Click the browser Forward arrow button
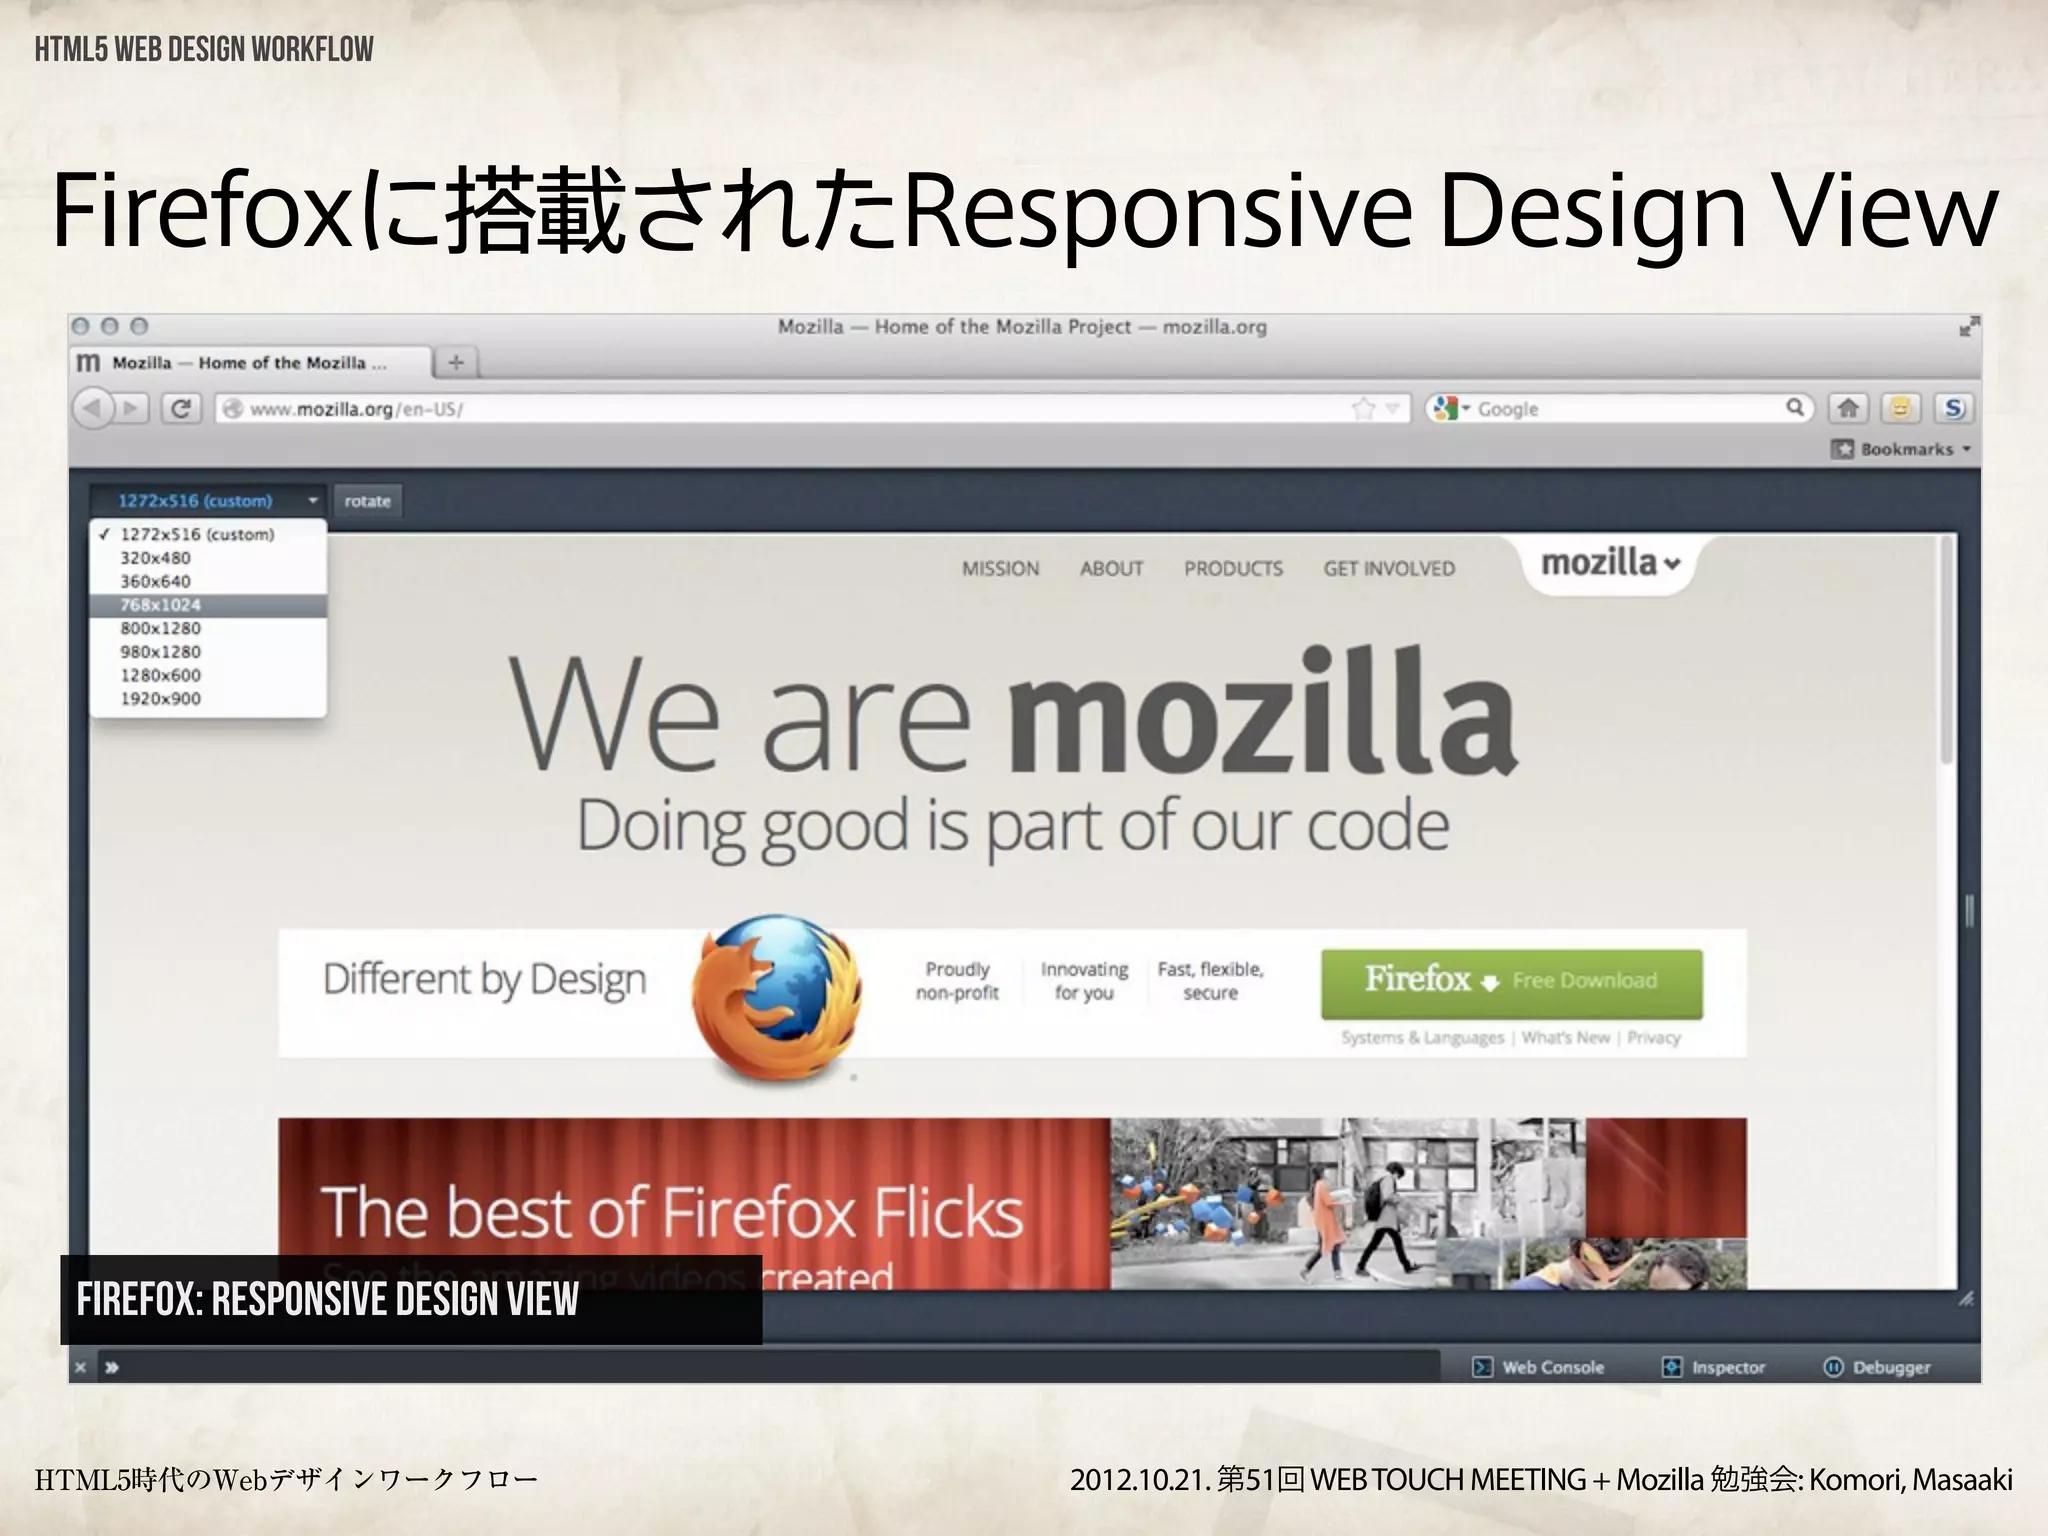2048x1536 pixels. pos(131,409)
